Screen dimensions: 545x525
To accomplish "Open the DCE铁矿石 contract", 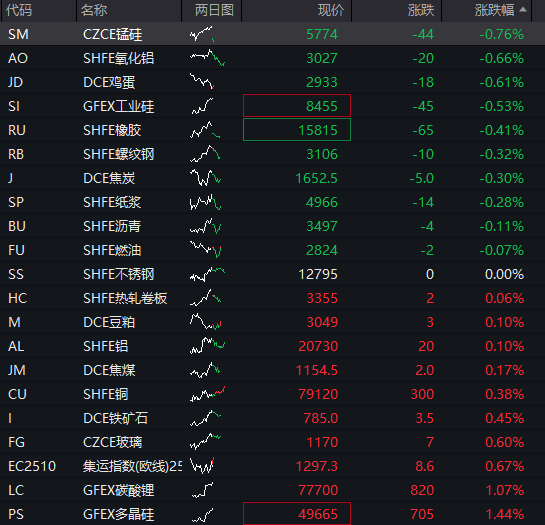I will point(272,418).
